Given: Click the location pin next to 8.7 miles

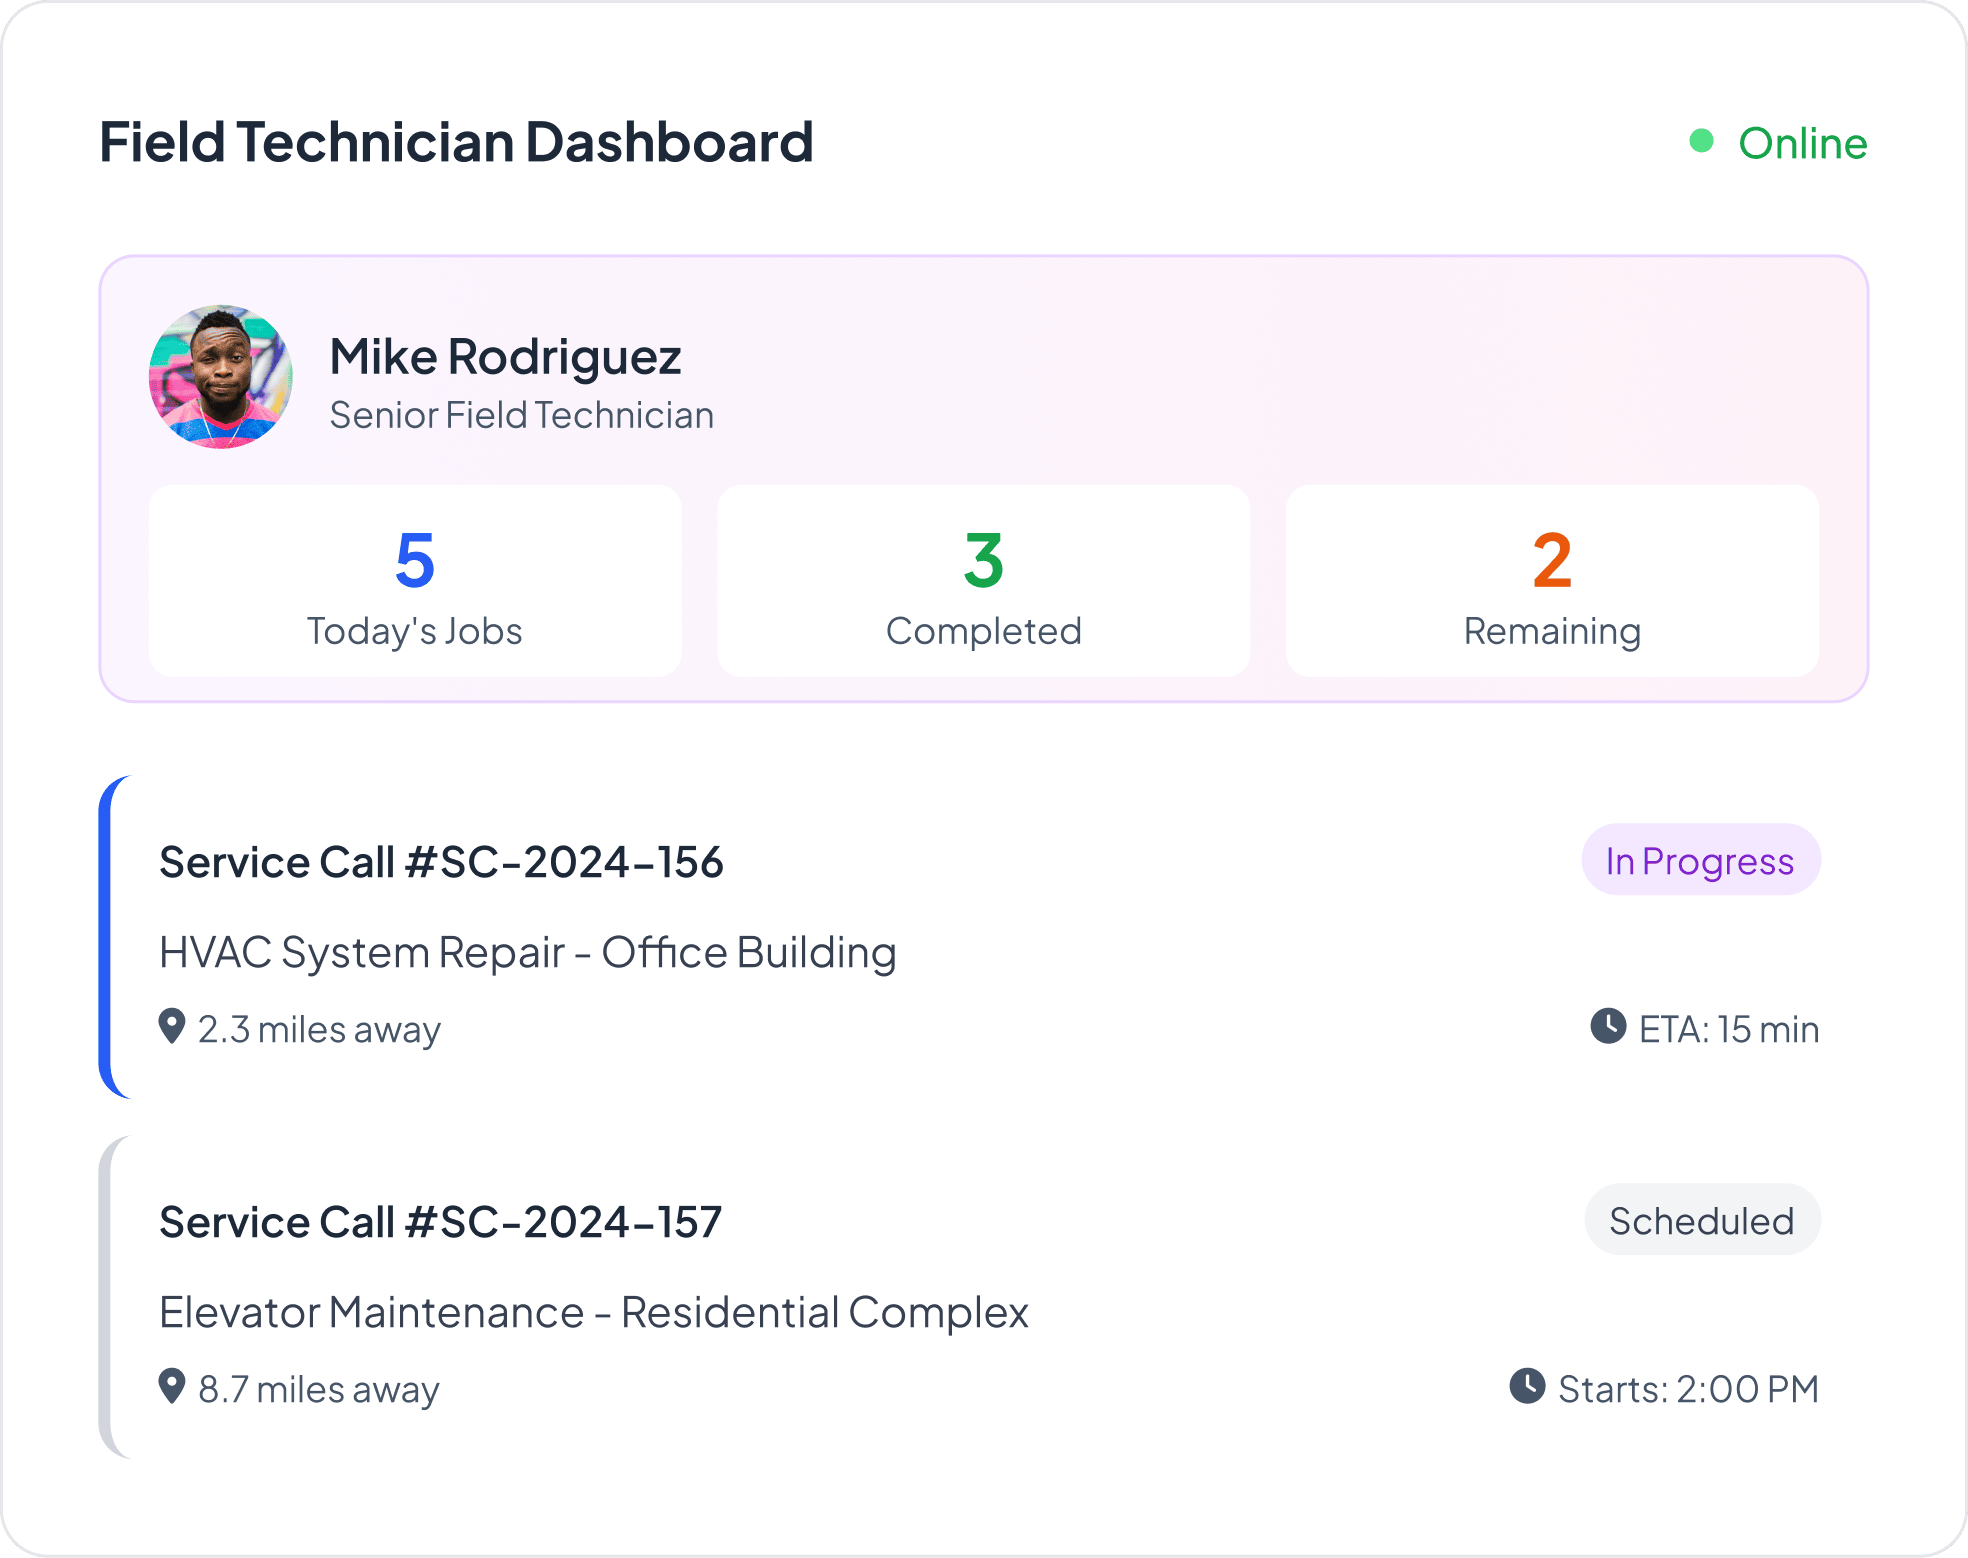Looking at the screenshot, I should coord(172,1386).
